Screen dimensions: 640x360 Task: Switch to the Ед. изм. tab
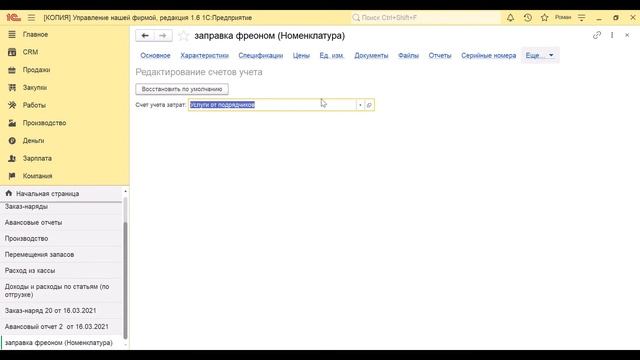[332, 56]
